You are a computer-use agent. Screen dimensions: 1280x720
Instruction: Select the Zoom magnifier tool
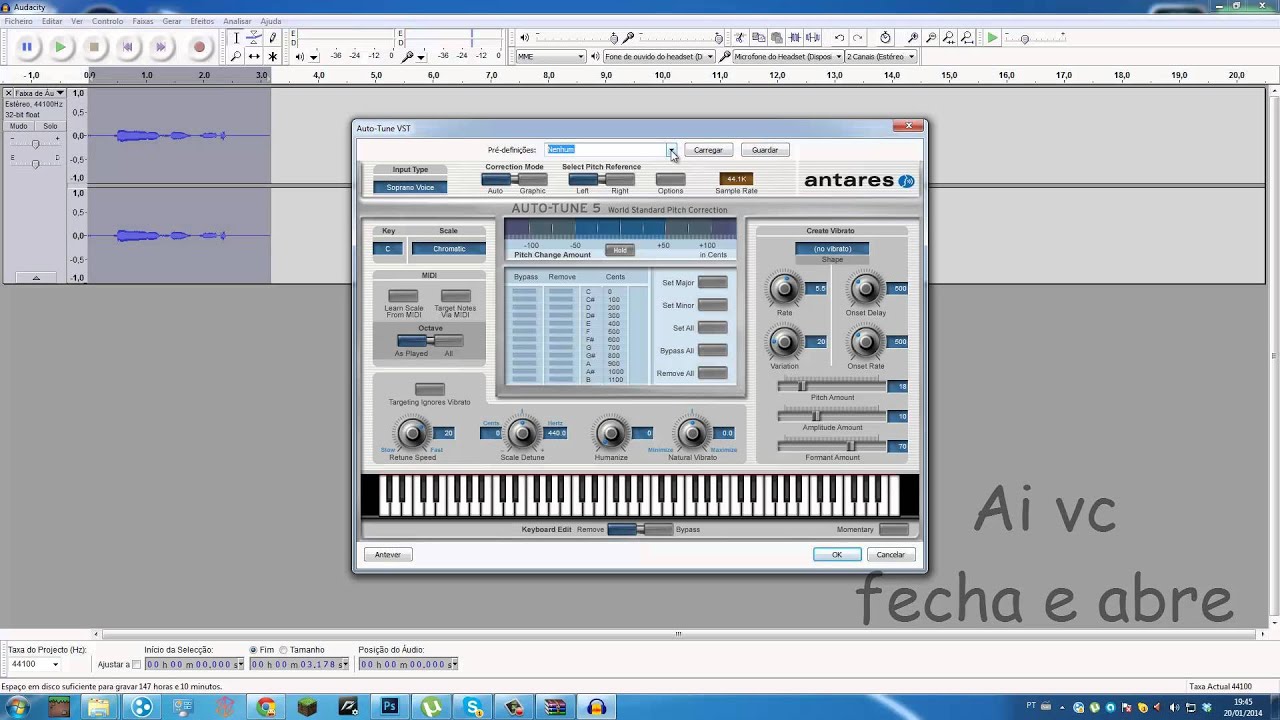[x=236, y=56]
